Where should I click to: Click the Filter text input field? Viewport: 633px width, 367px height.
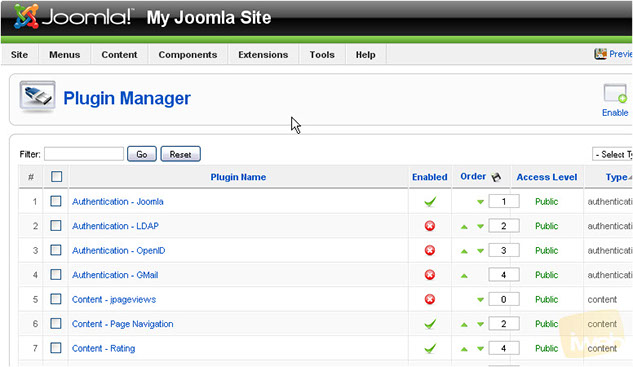[x=84, y=154]
